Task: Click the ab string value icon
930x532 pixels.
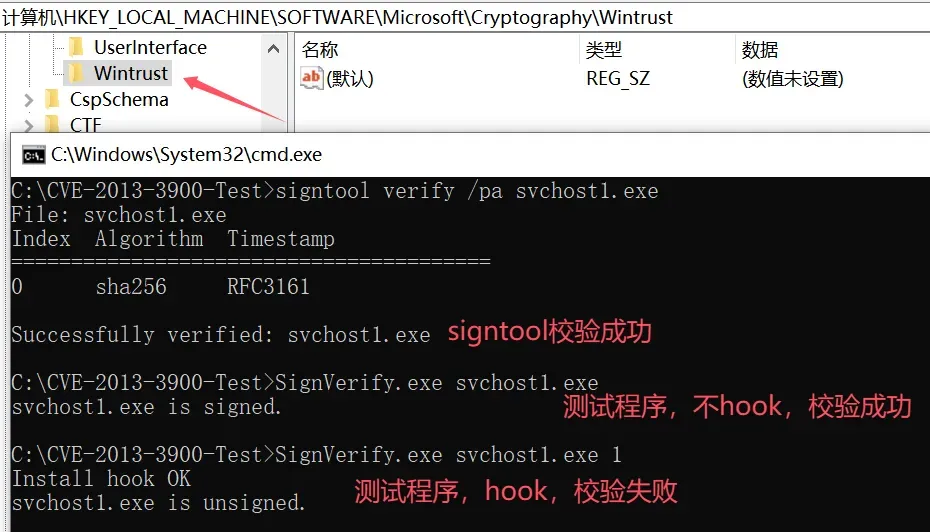Action: (311, 78)
